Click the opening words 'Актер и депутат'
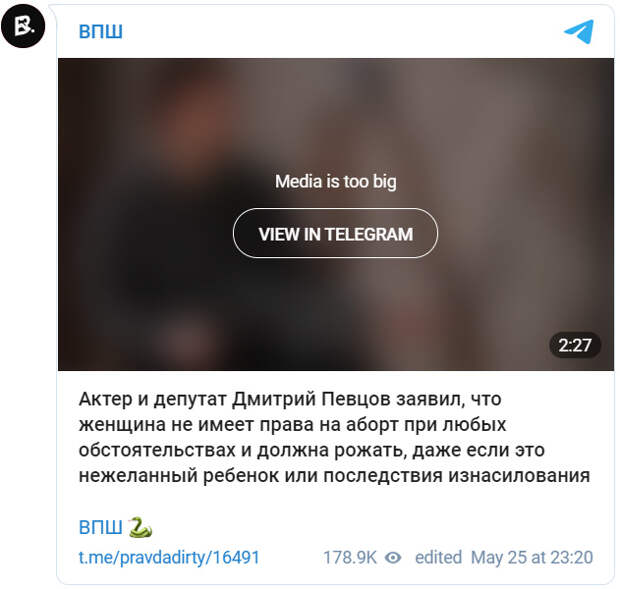The height and width of the screenshot is (589, 620). (x=153, y=399)
